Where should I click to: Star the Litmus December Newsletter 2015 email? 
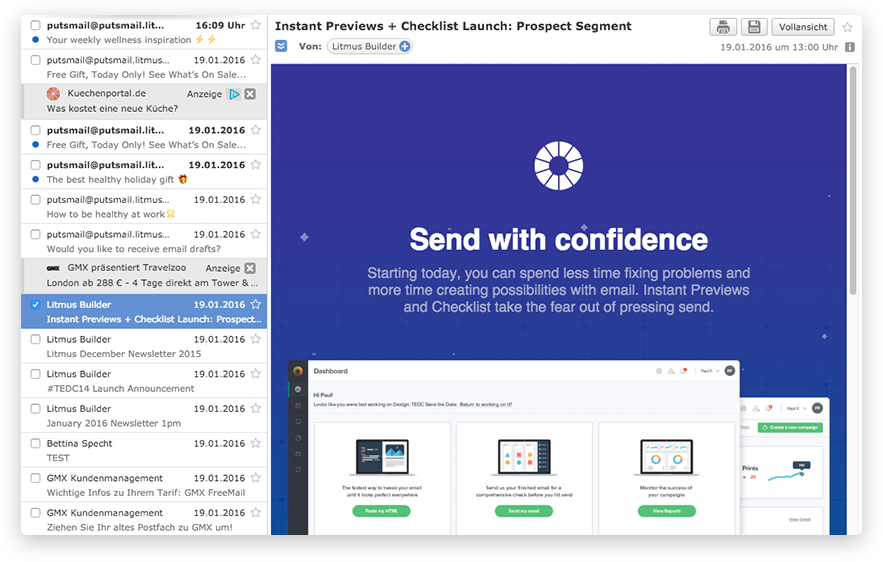pyautogui.click(x=256, y=339)
